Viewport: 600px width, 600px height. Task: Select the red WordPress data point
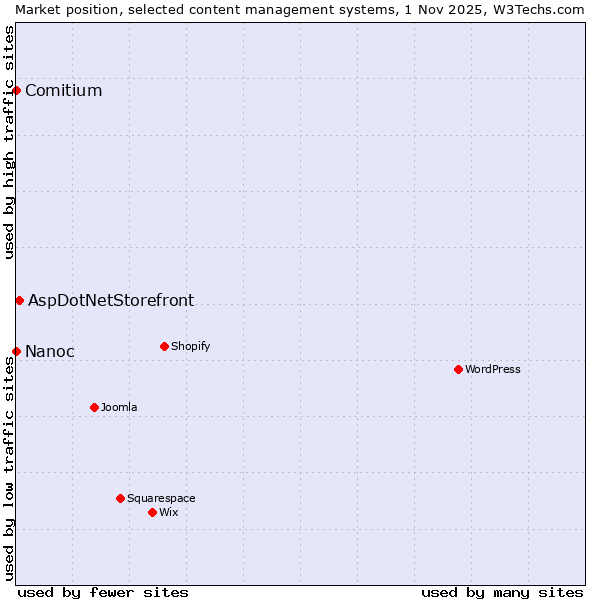[x=458, y=370]
